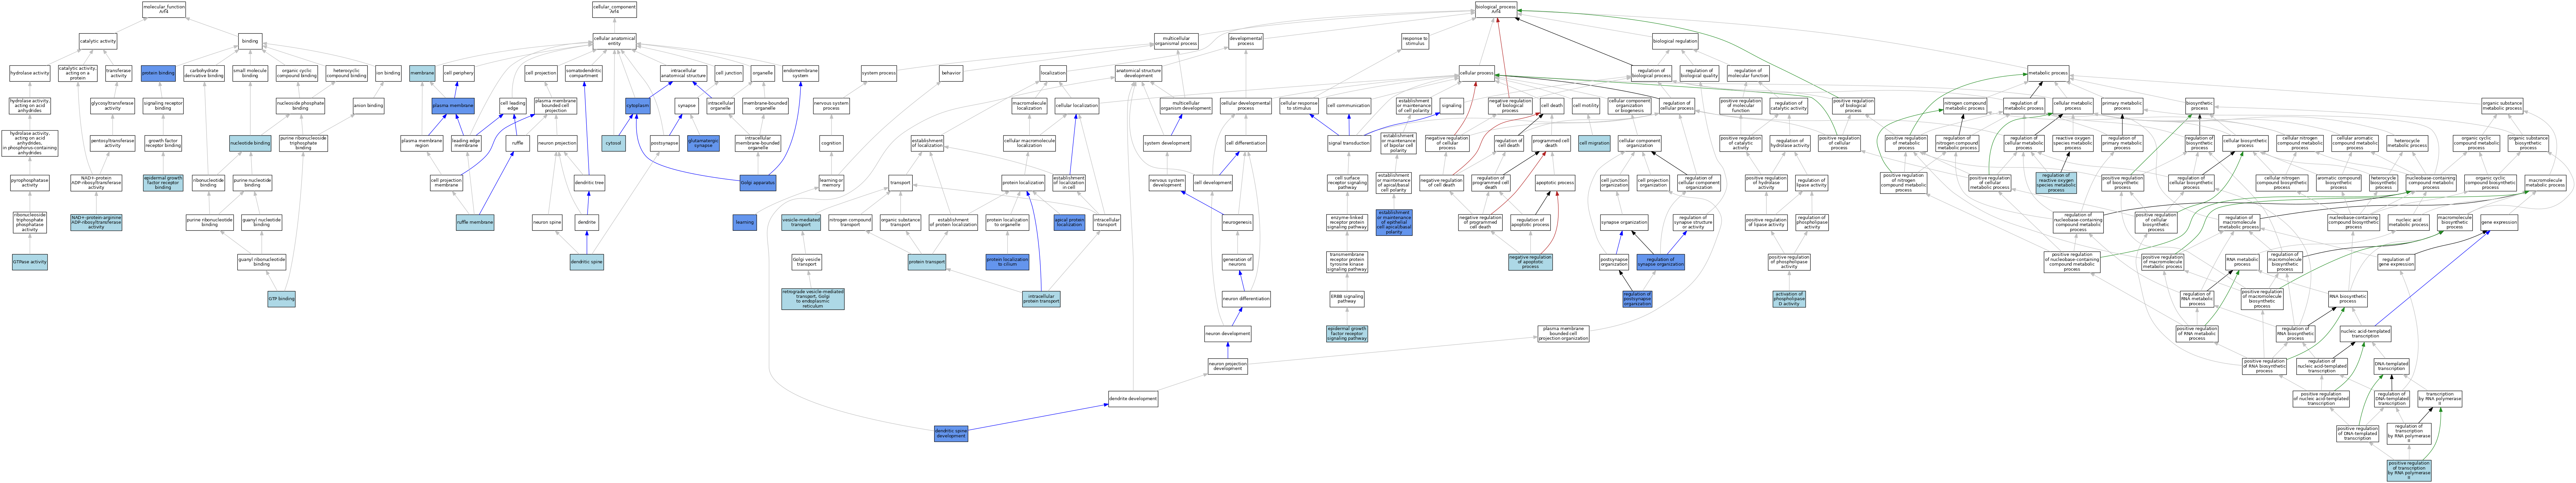Viewport: 2576px width, 483px height.
Task: Click the 'glutamatergic synapse' node
Action: 703,143
